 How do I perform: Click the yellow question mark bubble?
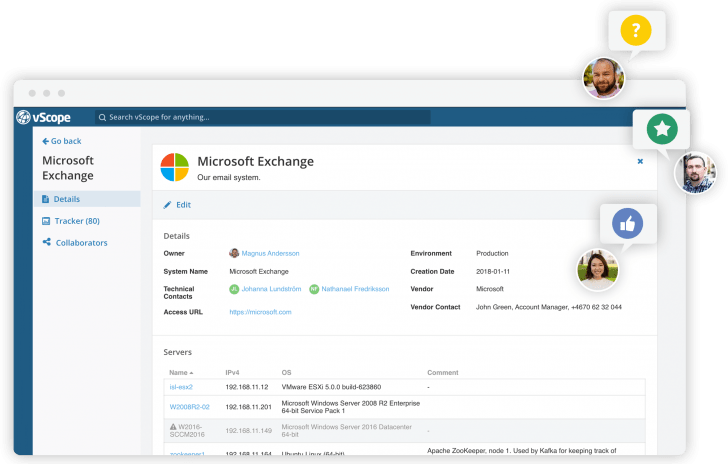636,31
